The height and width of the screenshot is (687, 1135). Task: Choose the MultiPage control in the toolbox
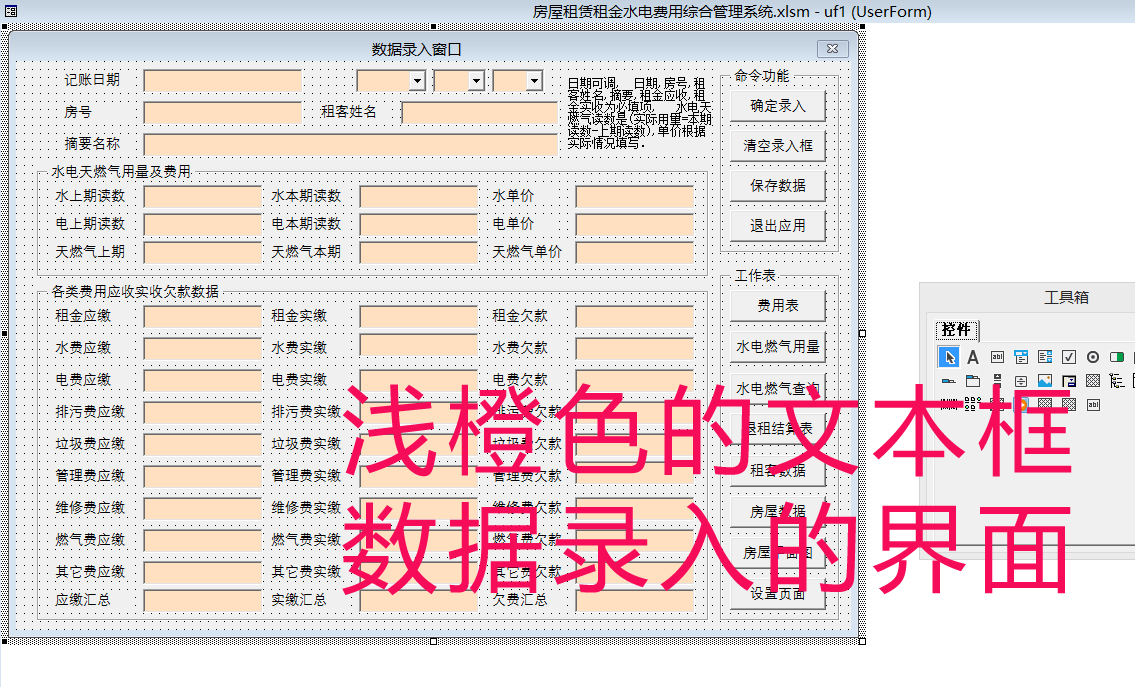click(973, 381)
